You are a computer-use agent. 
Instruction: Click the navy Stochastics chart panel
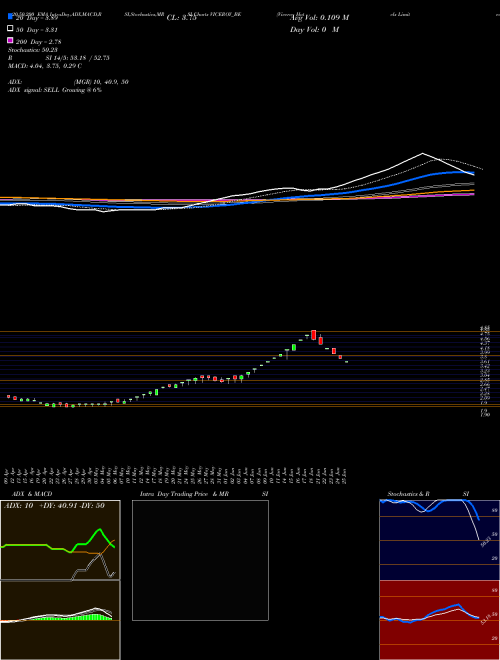(439, 540)
